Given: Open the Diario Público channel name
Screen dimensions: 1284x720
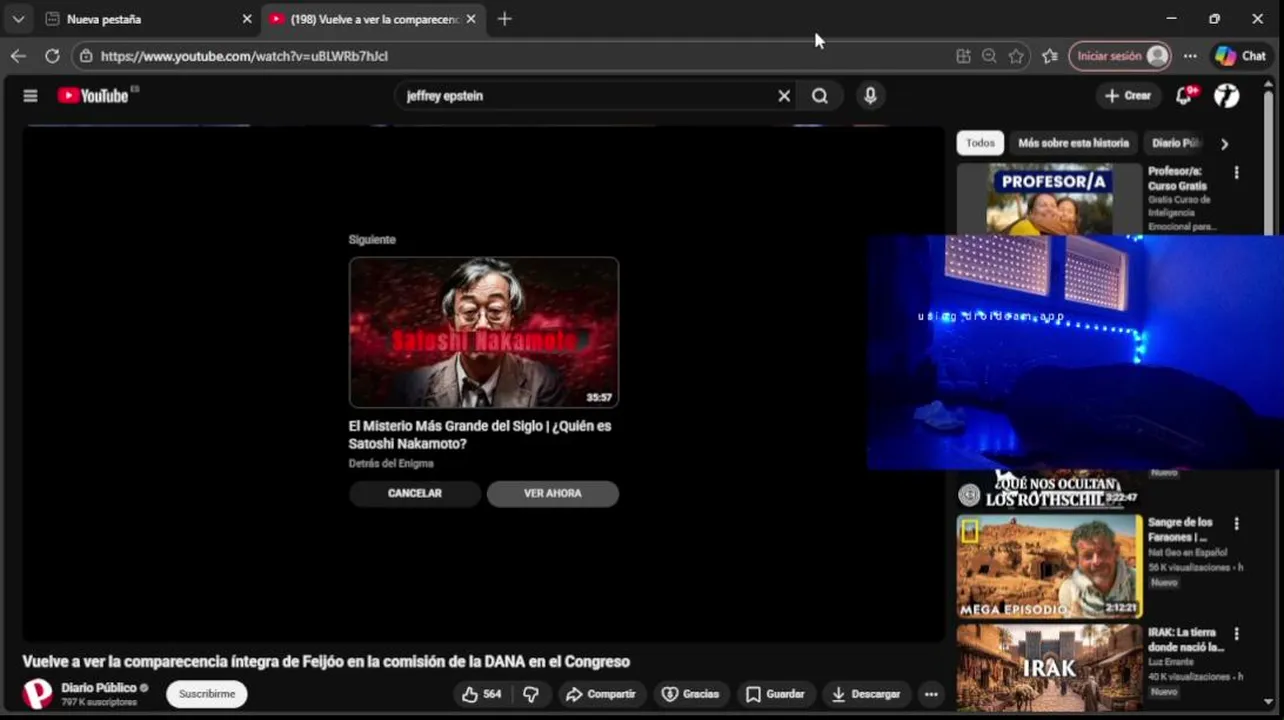Looking at the screenshot, I should (99, 688).
